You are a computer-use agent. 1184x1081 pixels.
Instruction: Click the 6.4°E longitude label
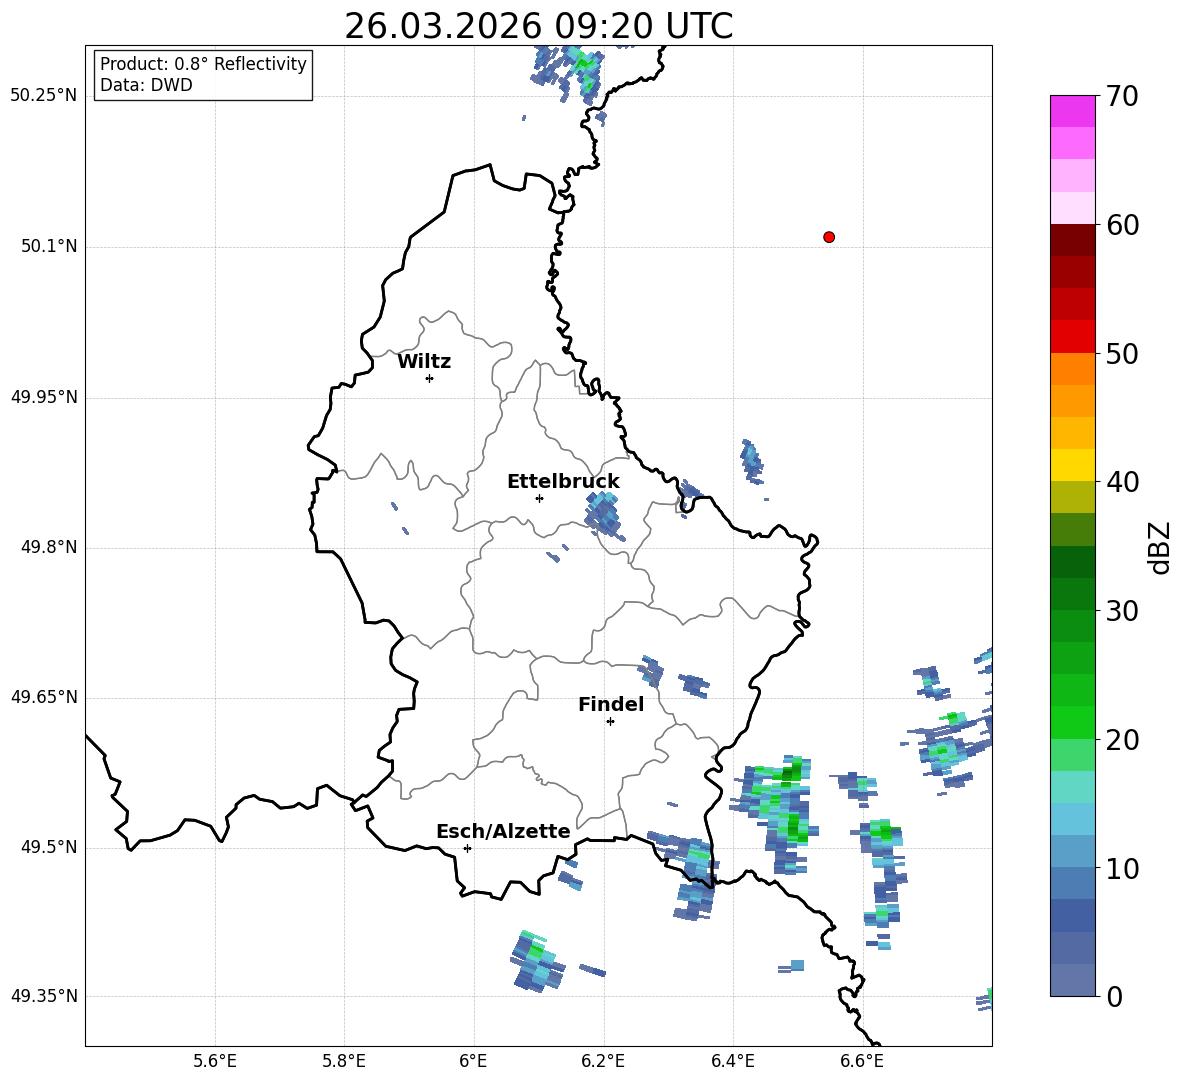[x=732, y=1061]
